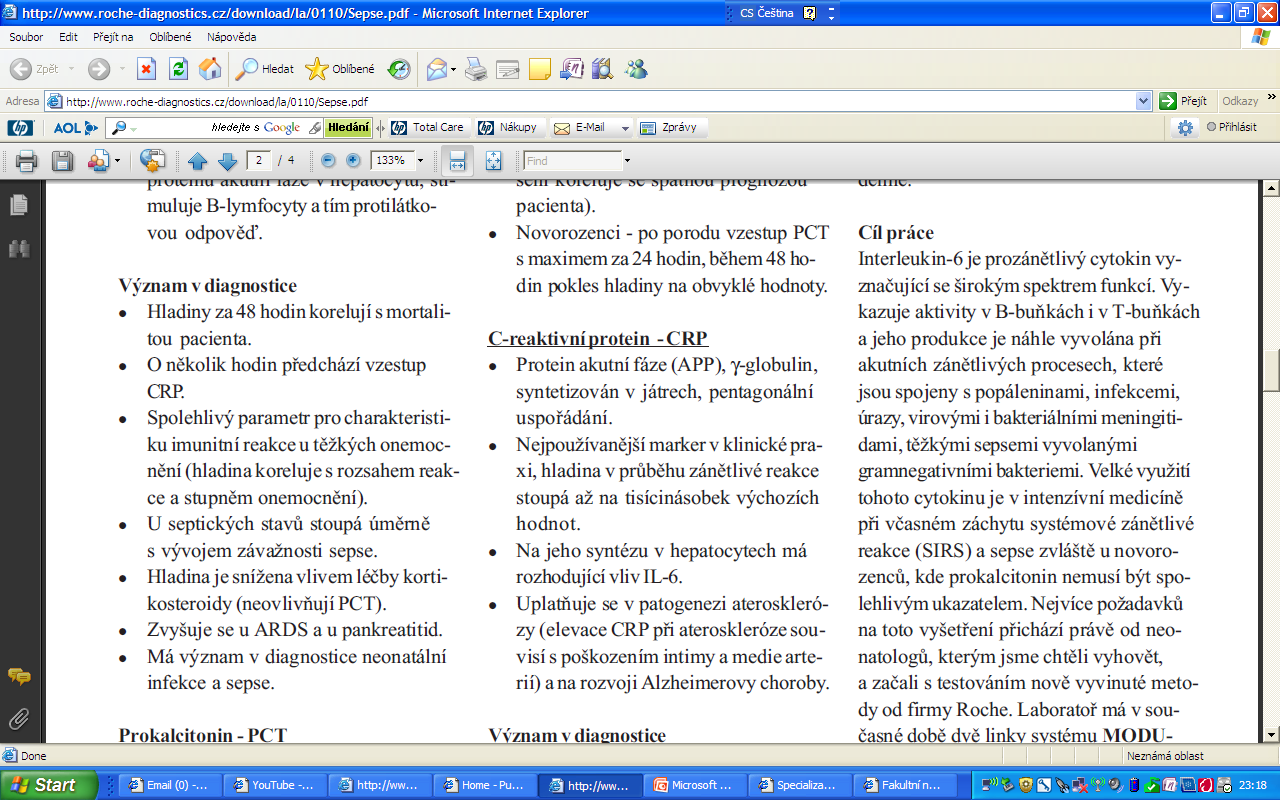Click the Přihlásit sign-in button

pyautogui.click(x=1232, y=128)
